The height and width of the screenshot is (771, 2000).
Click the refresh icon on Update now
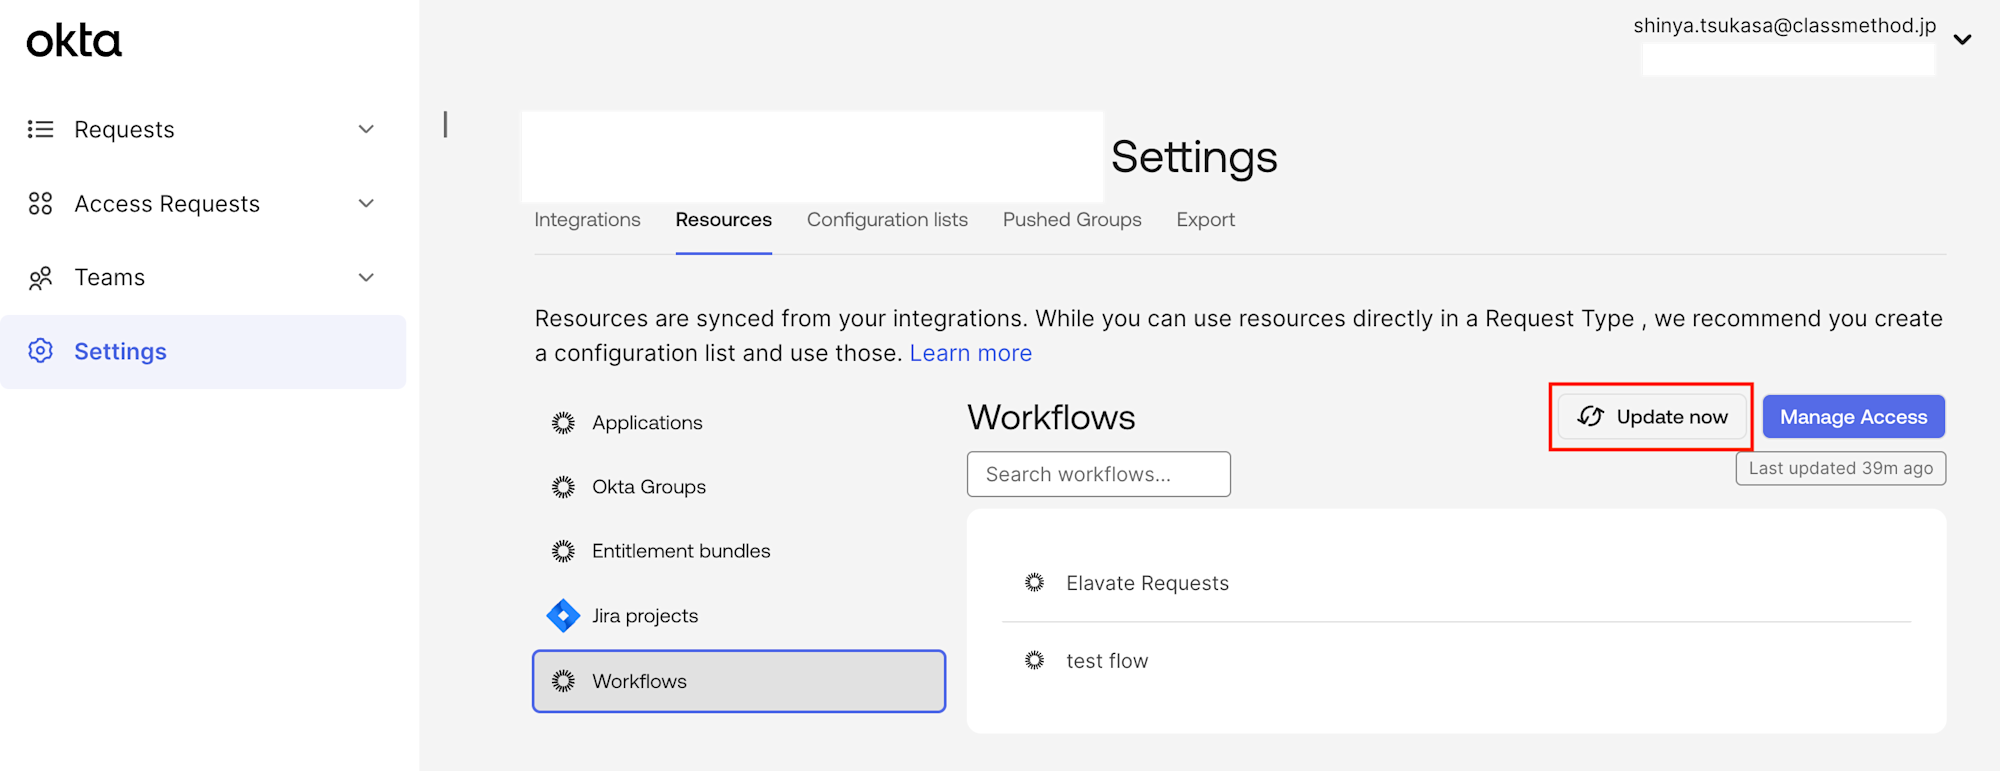(1590, 416)
